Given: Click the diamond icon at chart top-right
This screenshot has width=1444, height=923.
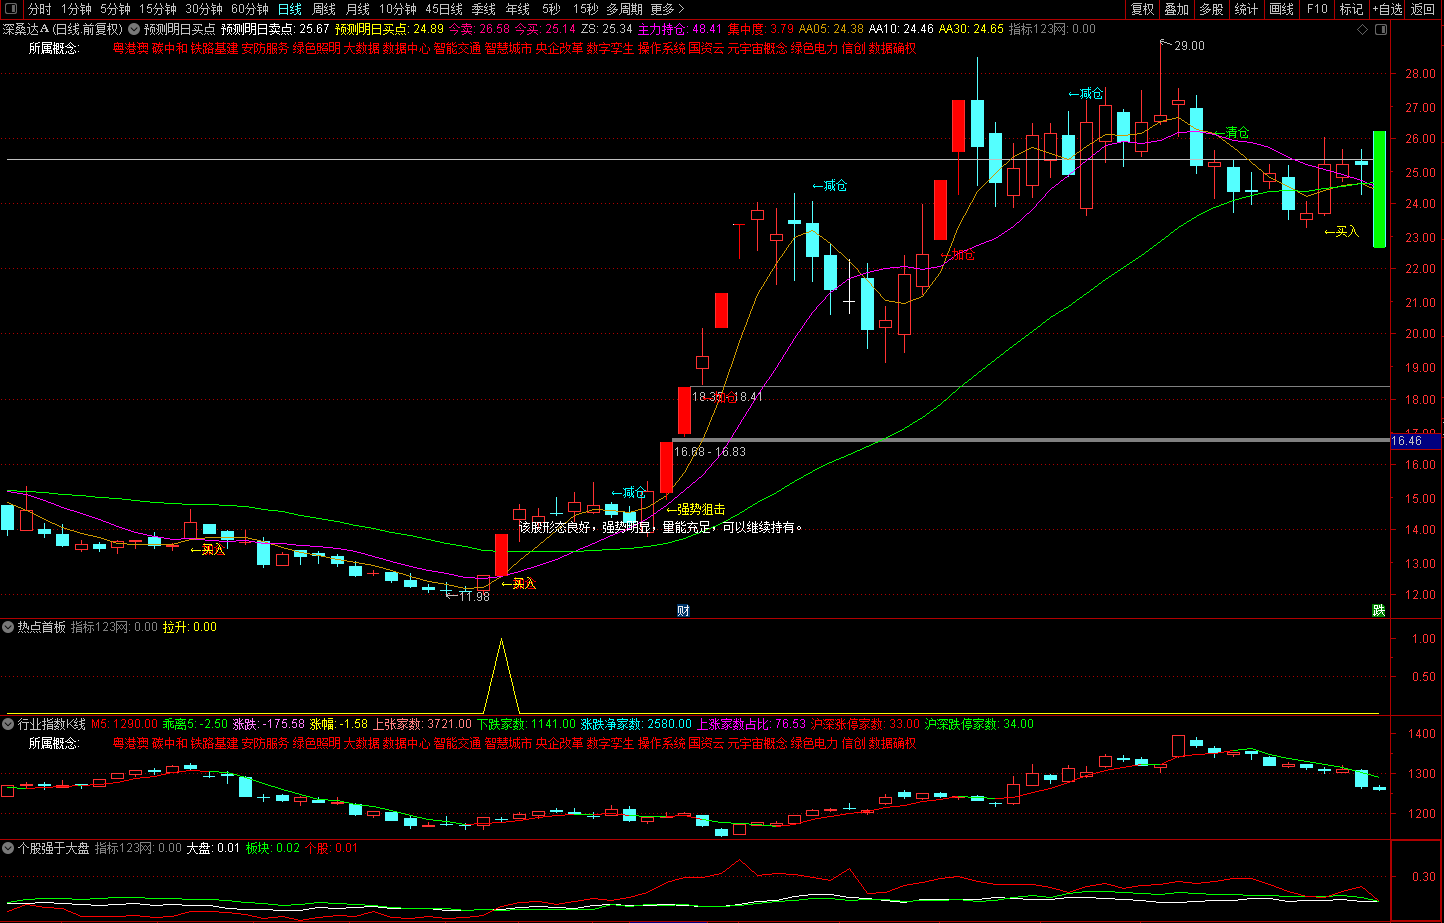Looking at the screenshot, I should tap(1362, 29).
